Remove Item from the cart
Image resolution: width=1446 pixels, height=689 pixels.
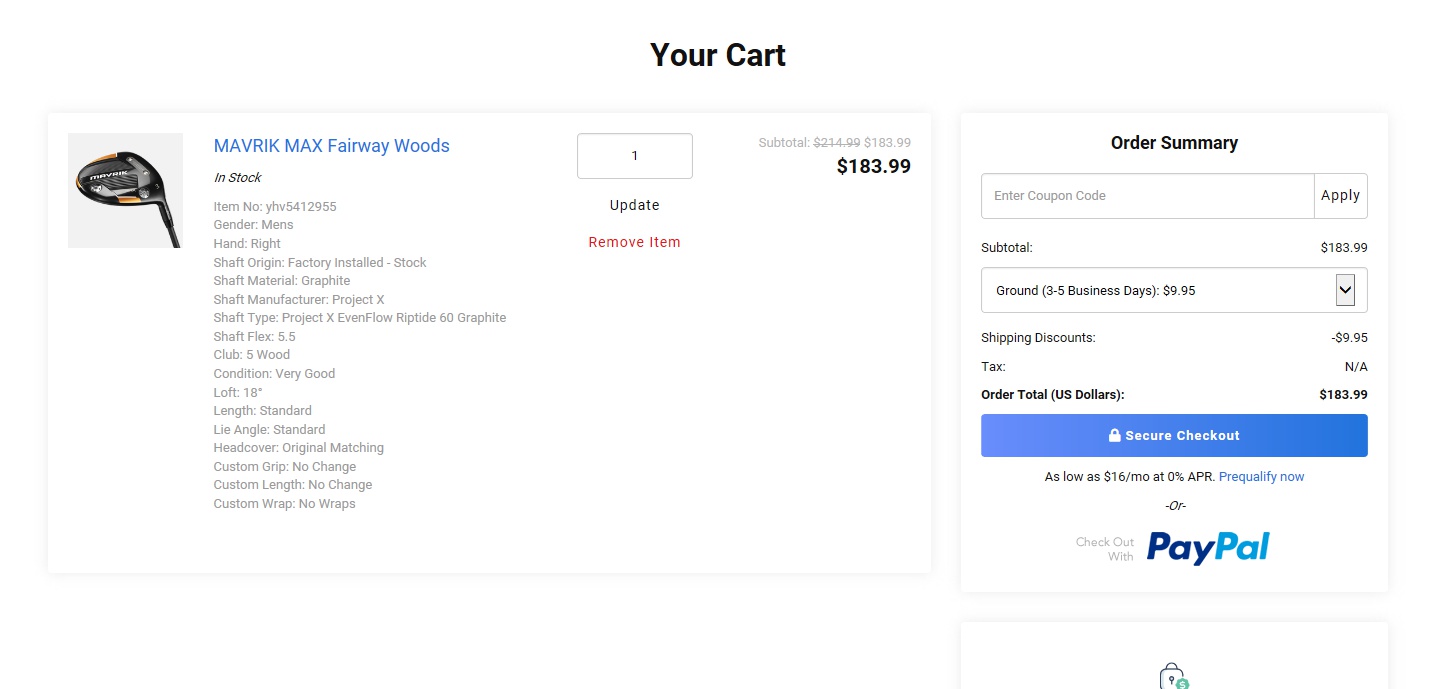pyautogui.click(x=634, y=242)
